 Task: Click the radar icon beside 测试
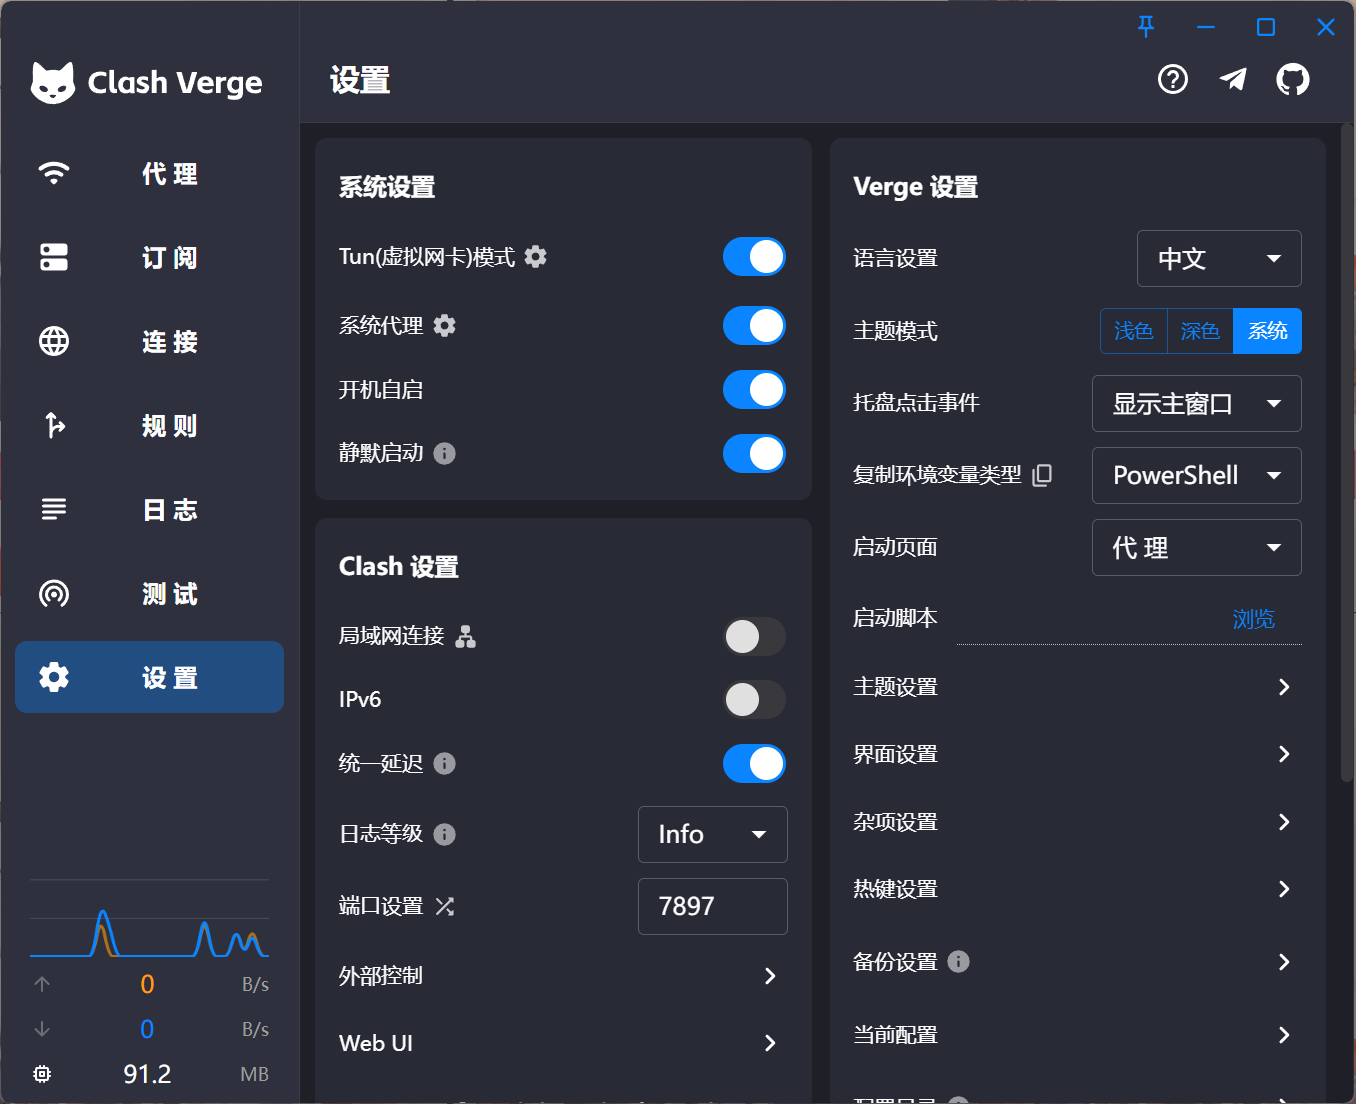coord(54,593)
